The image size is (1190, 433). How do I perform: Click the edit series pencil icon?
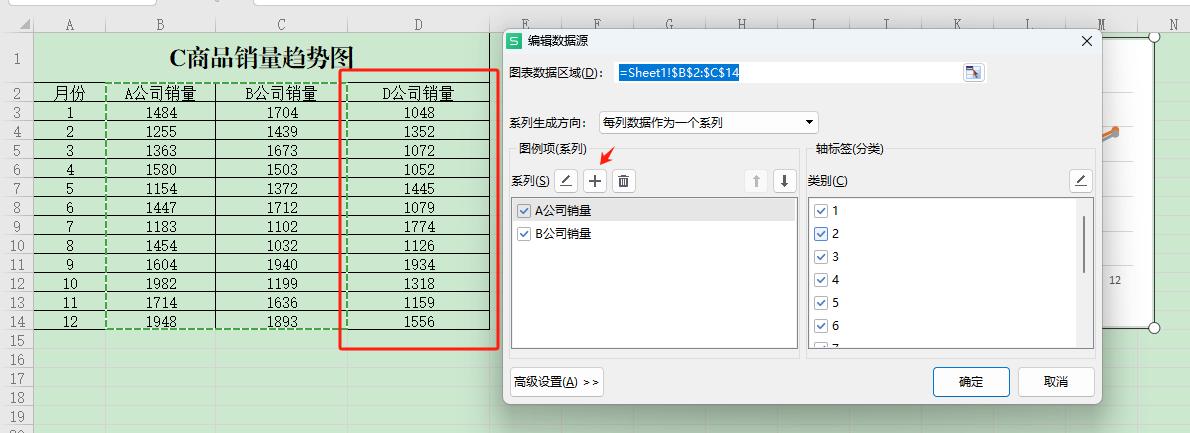[x=566, y=180]
